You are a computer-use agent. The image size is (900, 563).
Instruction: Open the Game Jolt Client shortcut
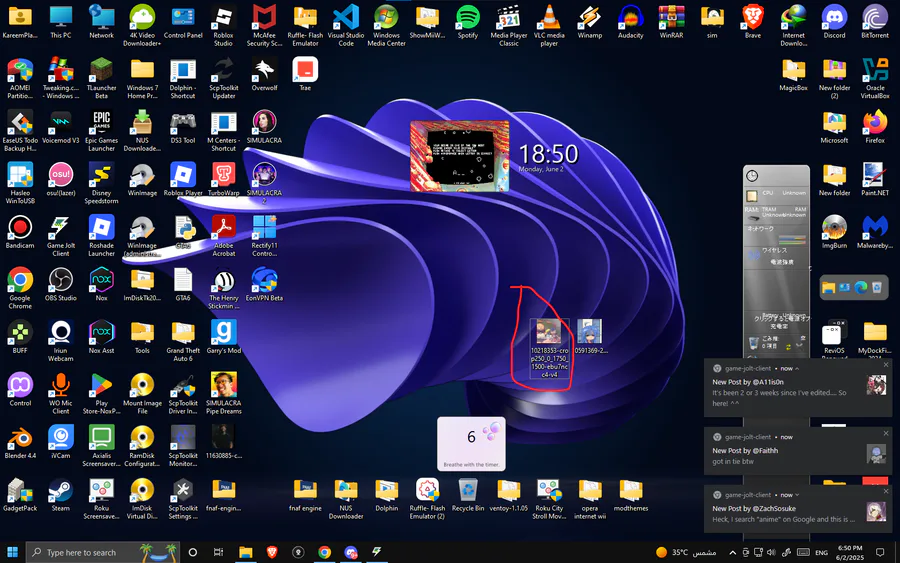61,236
